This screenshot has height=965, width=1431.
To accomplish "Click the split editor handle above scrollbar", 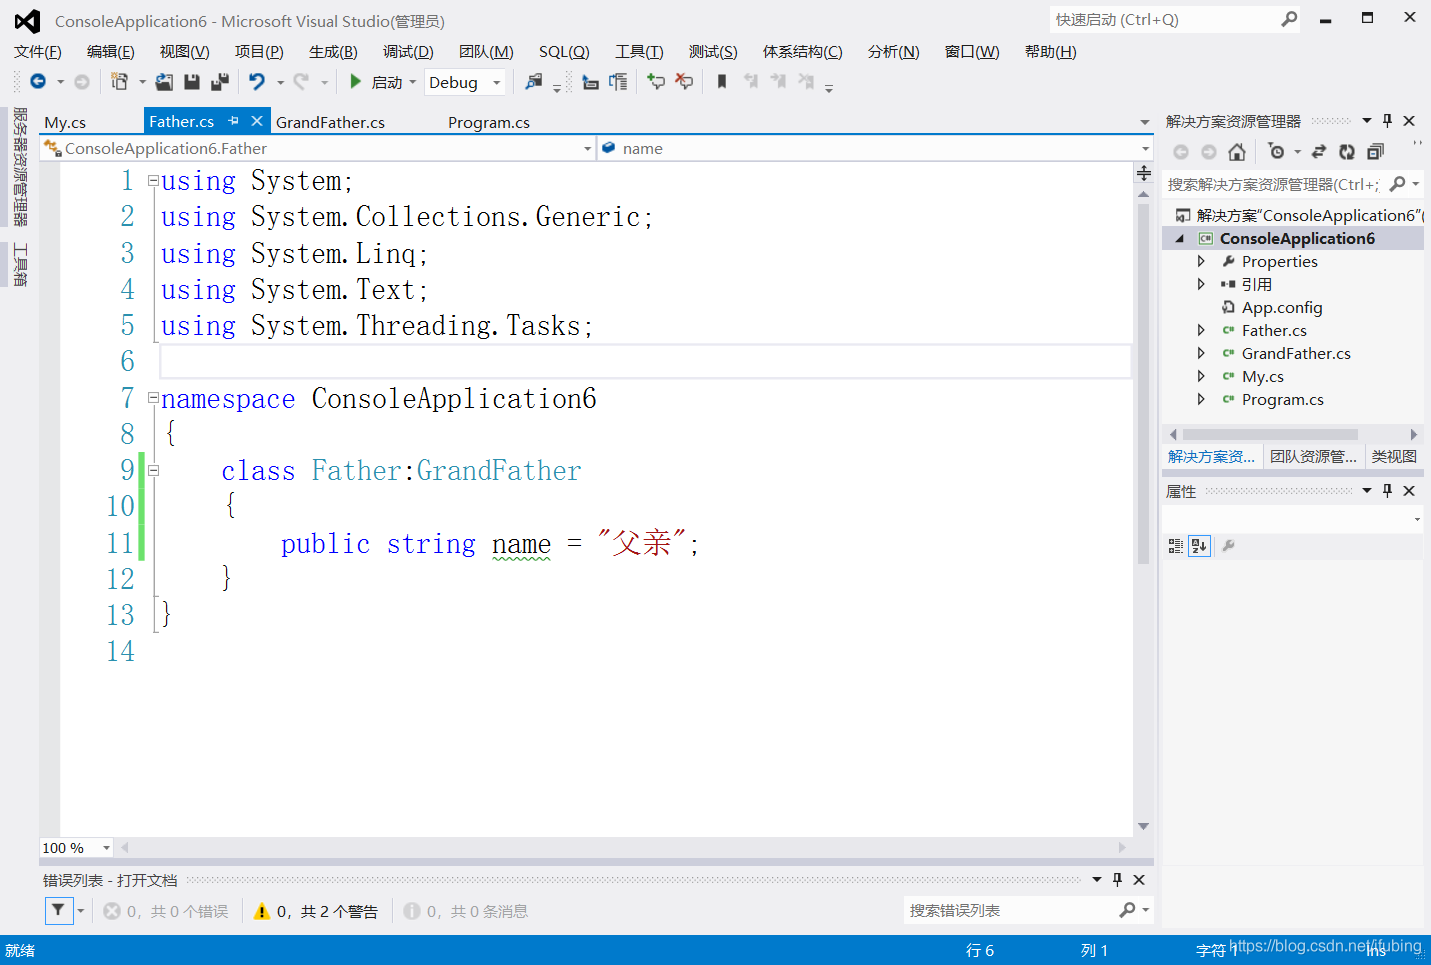I will click(x=1143, y=173).
